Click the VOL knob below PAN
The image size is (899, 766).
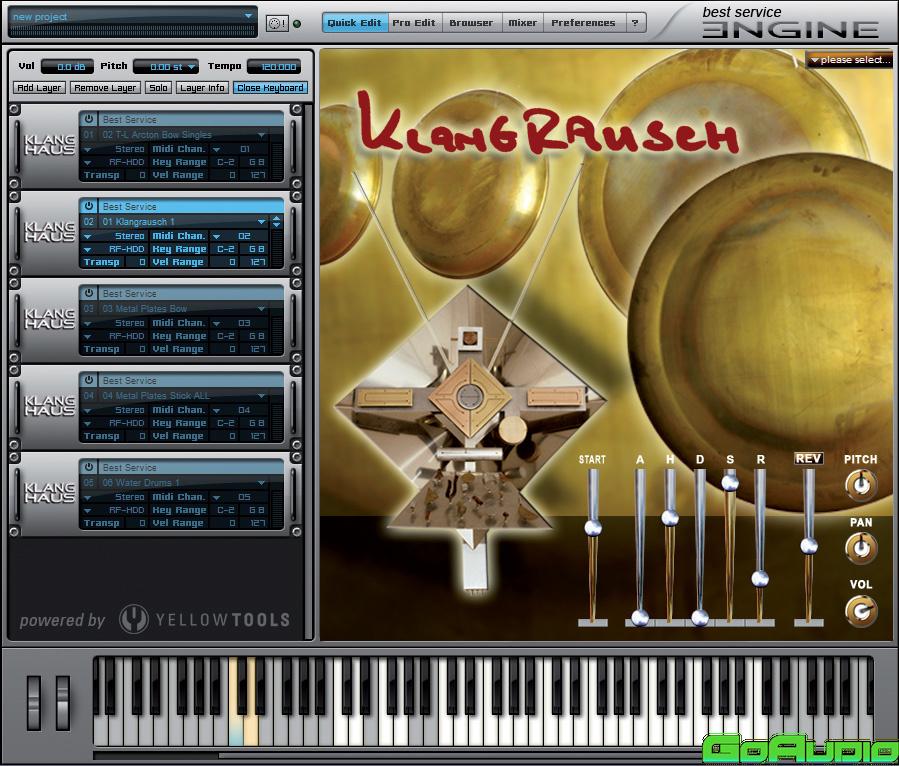[859, 610]
